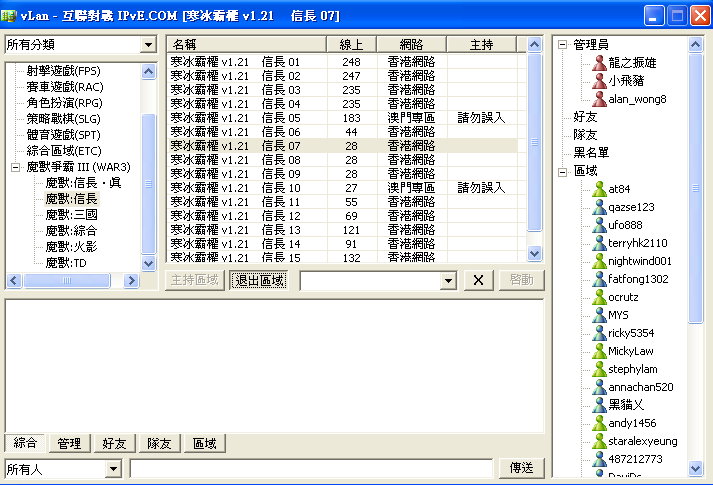The width and height of the screenshot is (713, 485).
Task: Switch to the 管理 tab
Action: (x=70, y=443)
